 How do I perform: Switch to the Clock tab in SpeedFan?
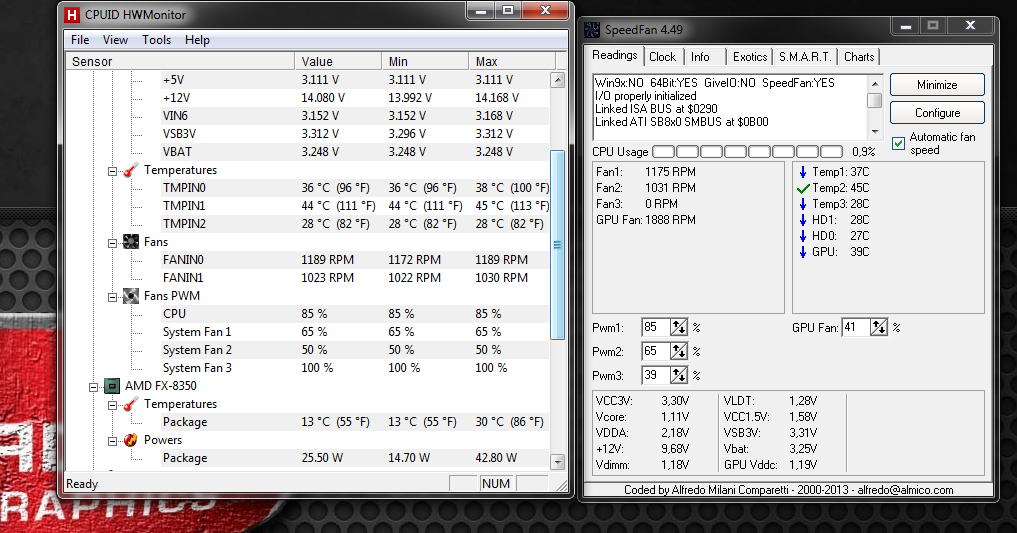tap(662, 57)
